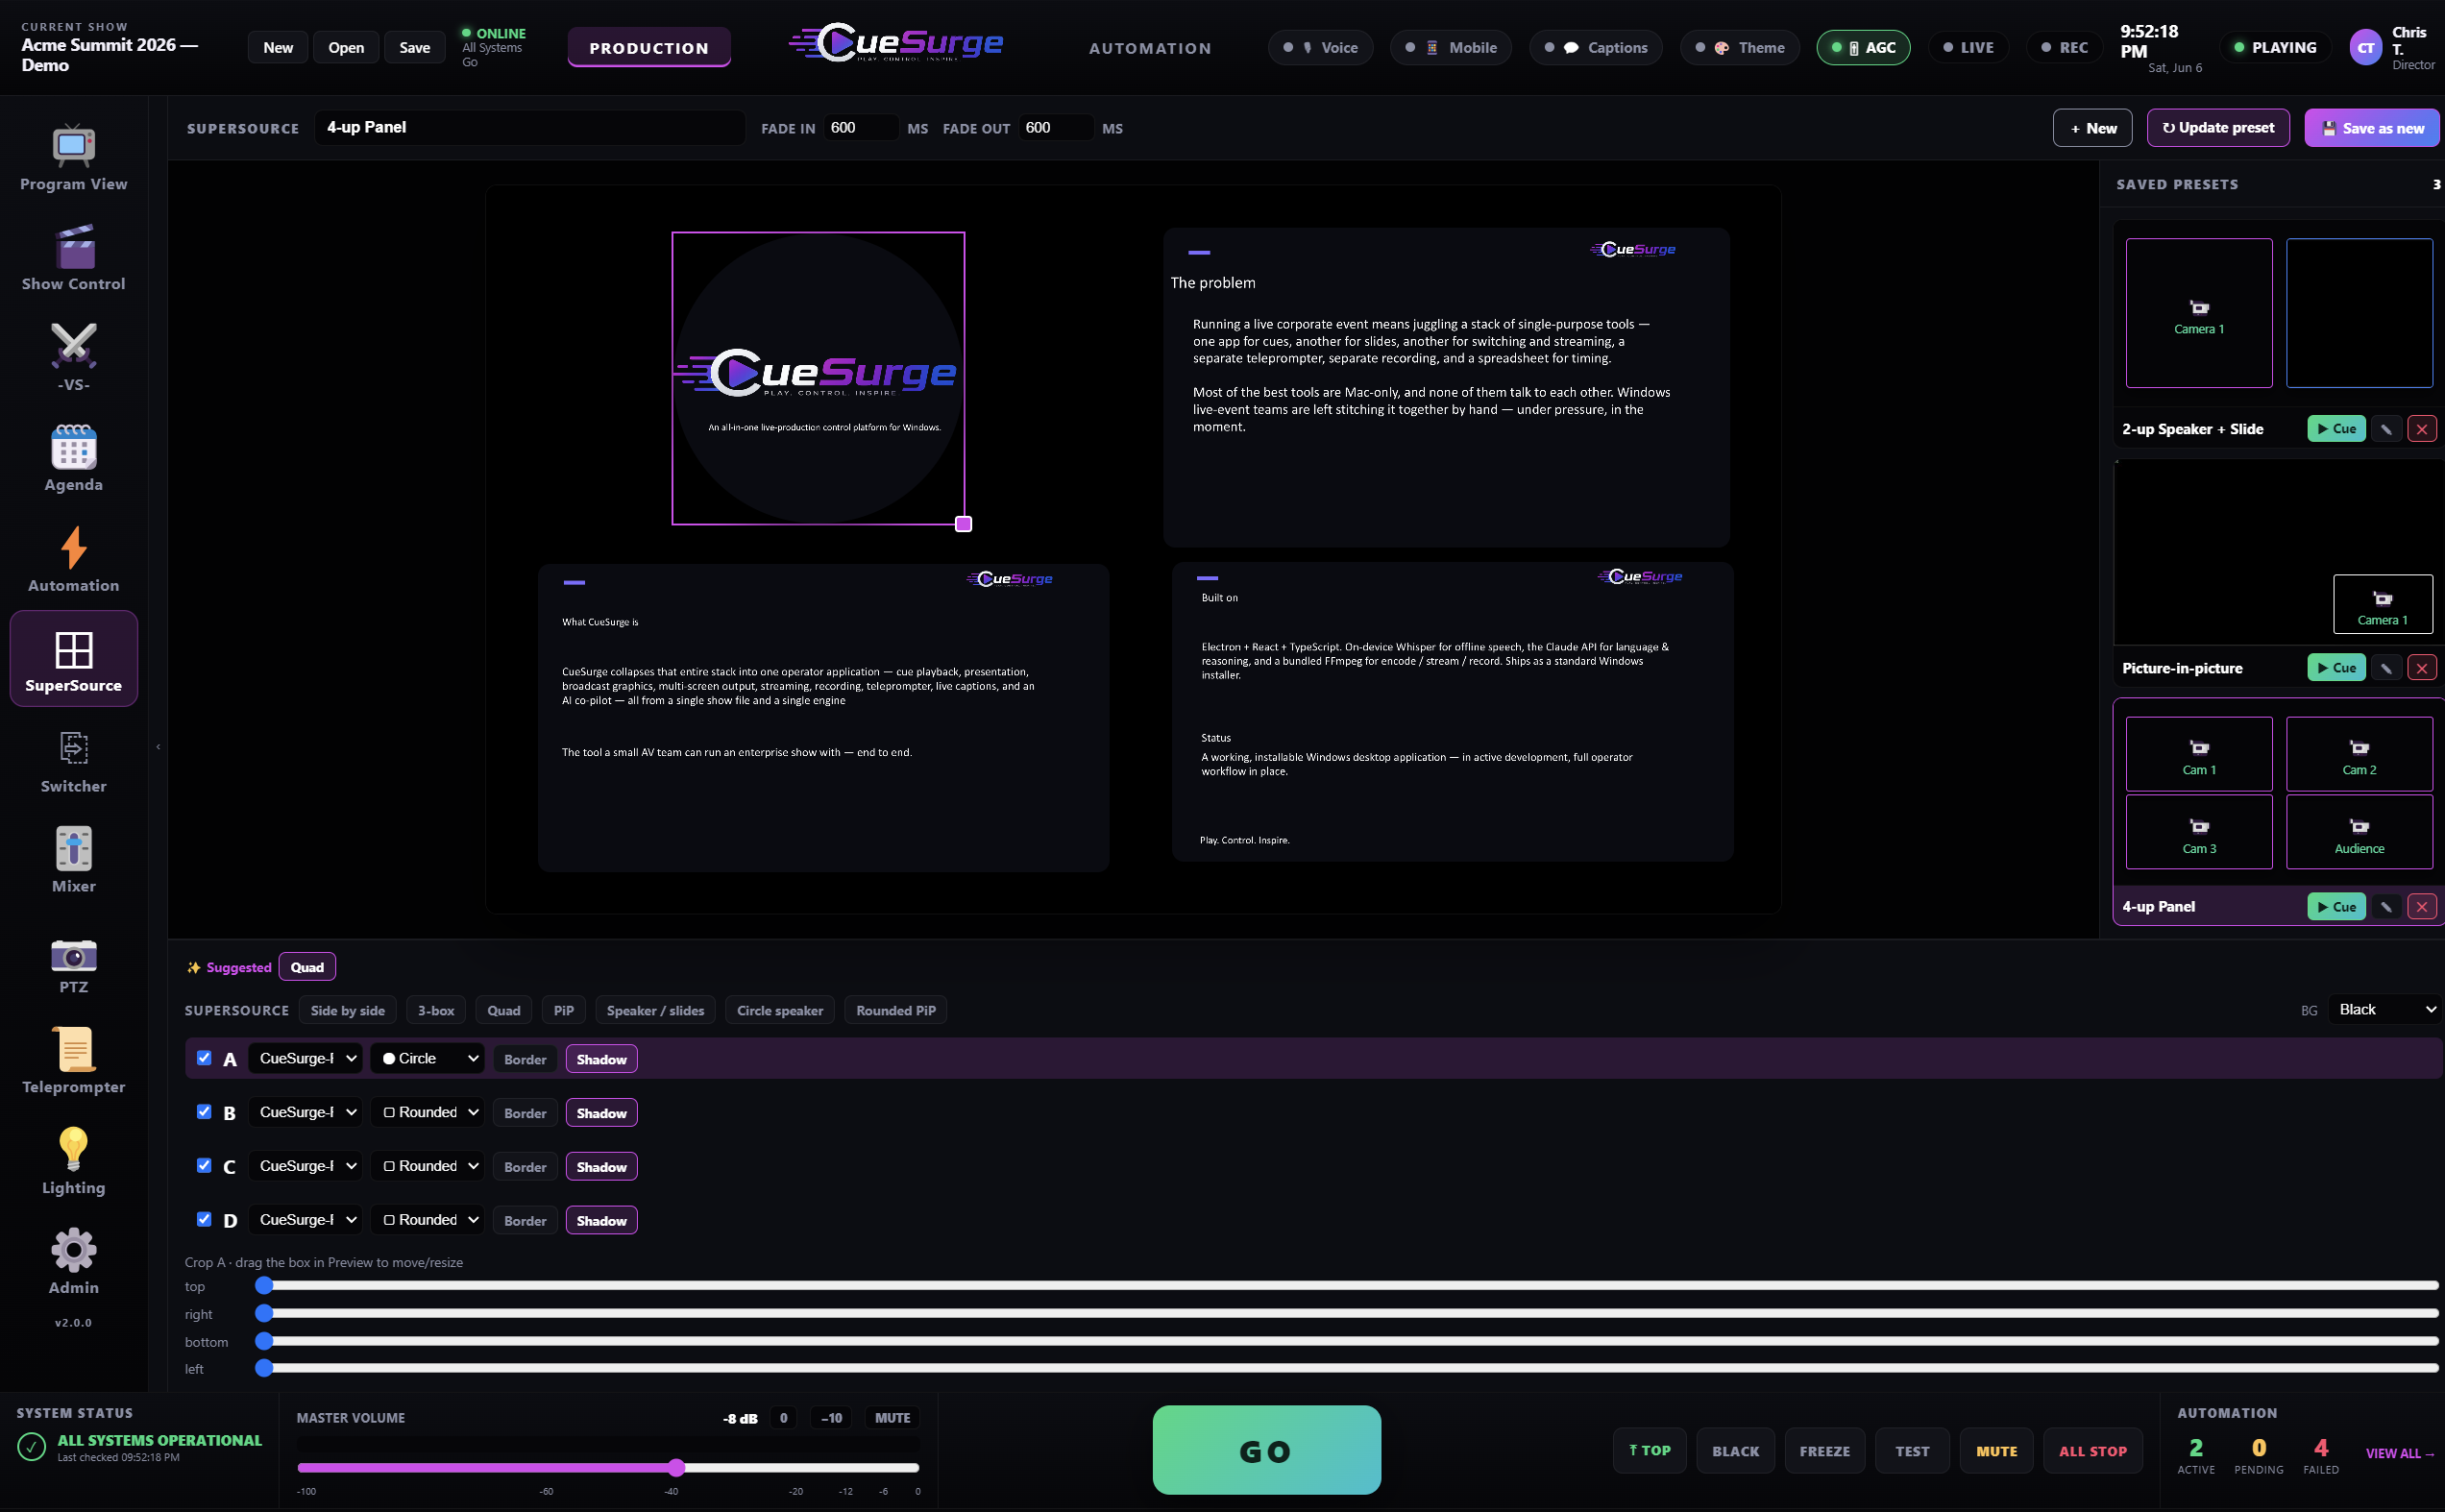The image size is (2445, 1512).
Task: Open box B Rounded shape dropdown
Action: pyautogui.click(x=428, y=1113)
